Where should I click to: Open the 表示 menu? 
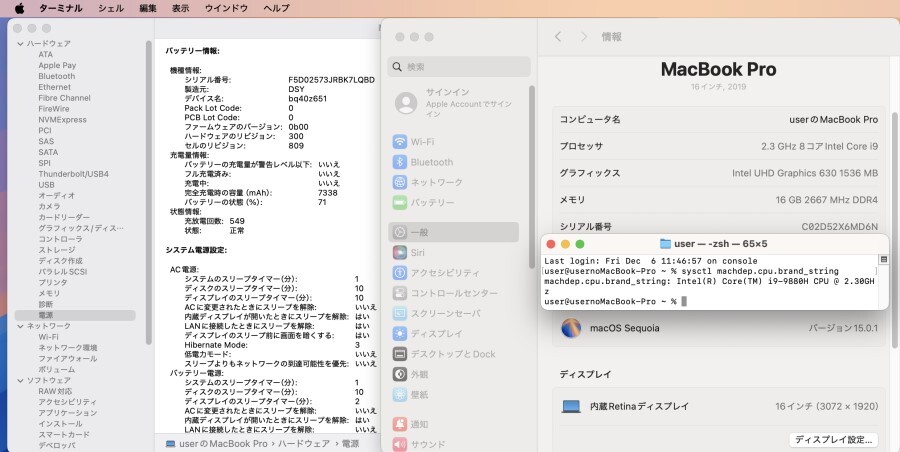pyautogui.click(x=181, y=8)
